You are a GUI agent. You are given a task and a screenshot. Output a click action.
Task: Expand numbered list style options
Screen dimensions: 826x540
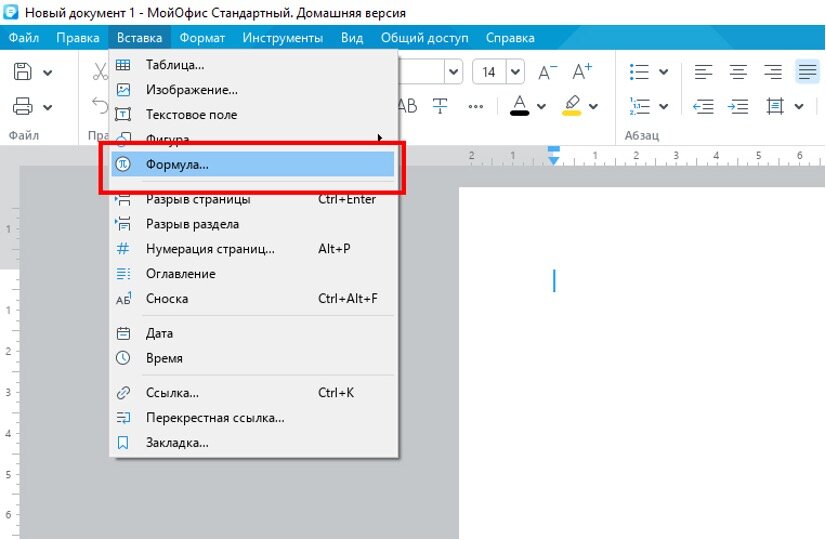coord(663,106)
